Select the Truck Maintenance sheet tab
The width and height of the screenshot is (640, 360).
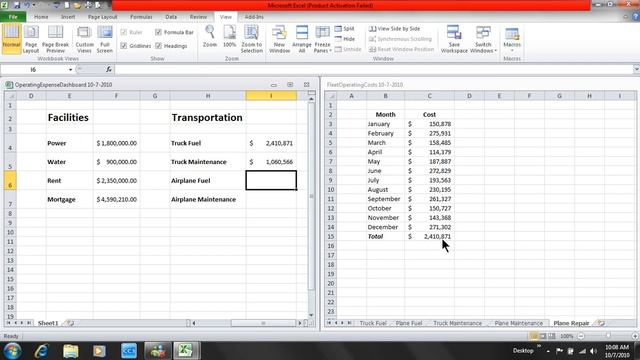(x=457, y=323)
